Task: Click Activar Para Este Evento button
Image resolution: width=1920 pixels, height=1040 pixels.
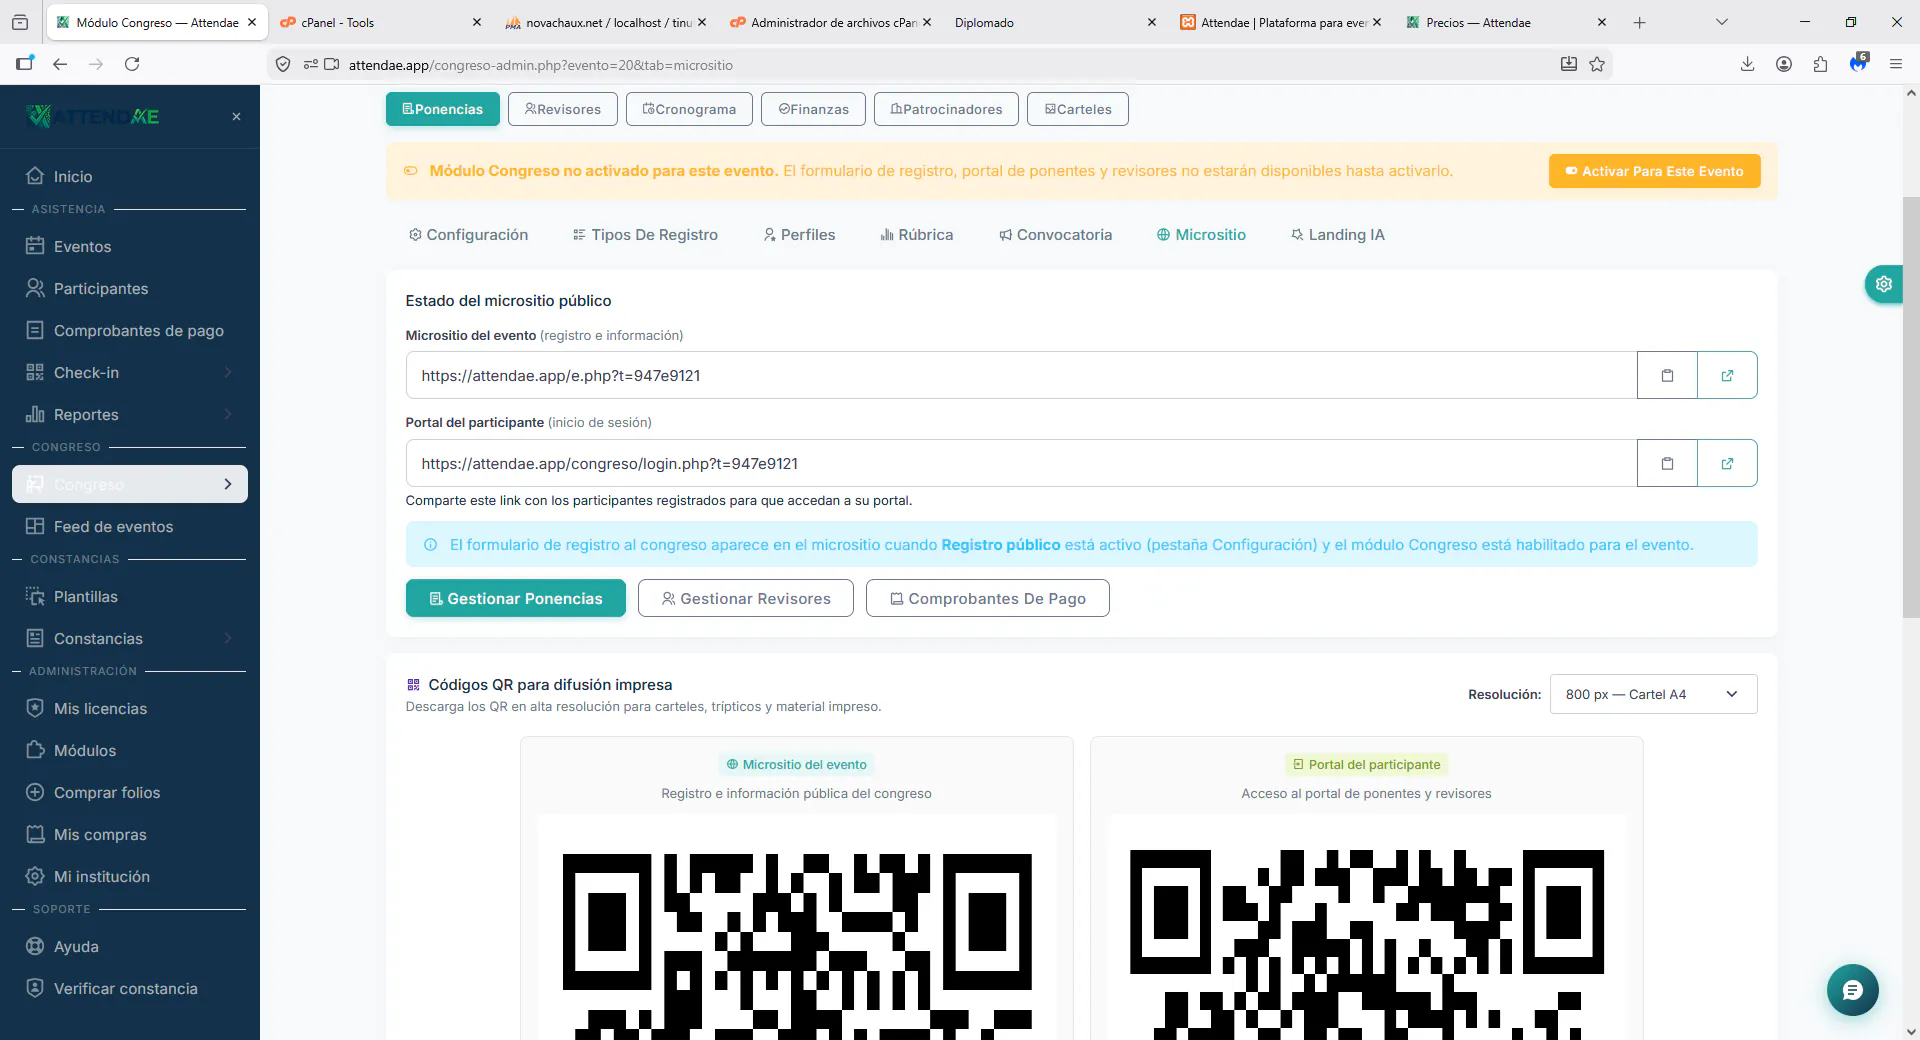Action: 1654,171
